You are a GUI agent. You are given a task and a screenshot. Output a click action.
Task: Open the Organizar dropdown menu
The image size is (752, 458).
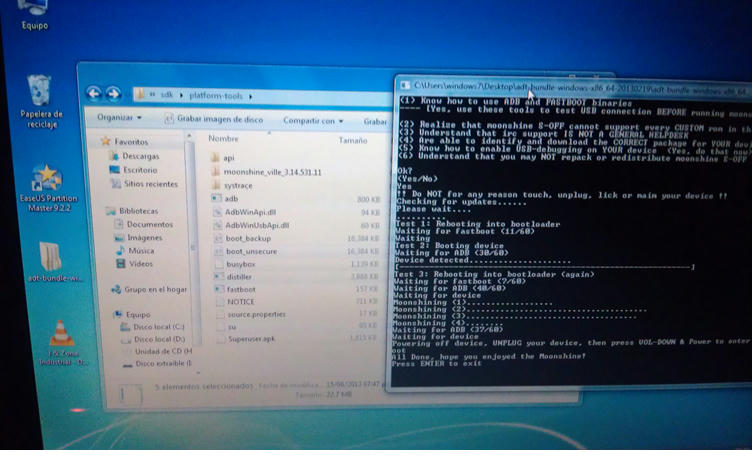tap(122, 119)
